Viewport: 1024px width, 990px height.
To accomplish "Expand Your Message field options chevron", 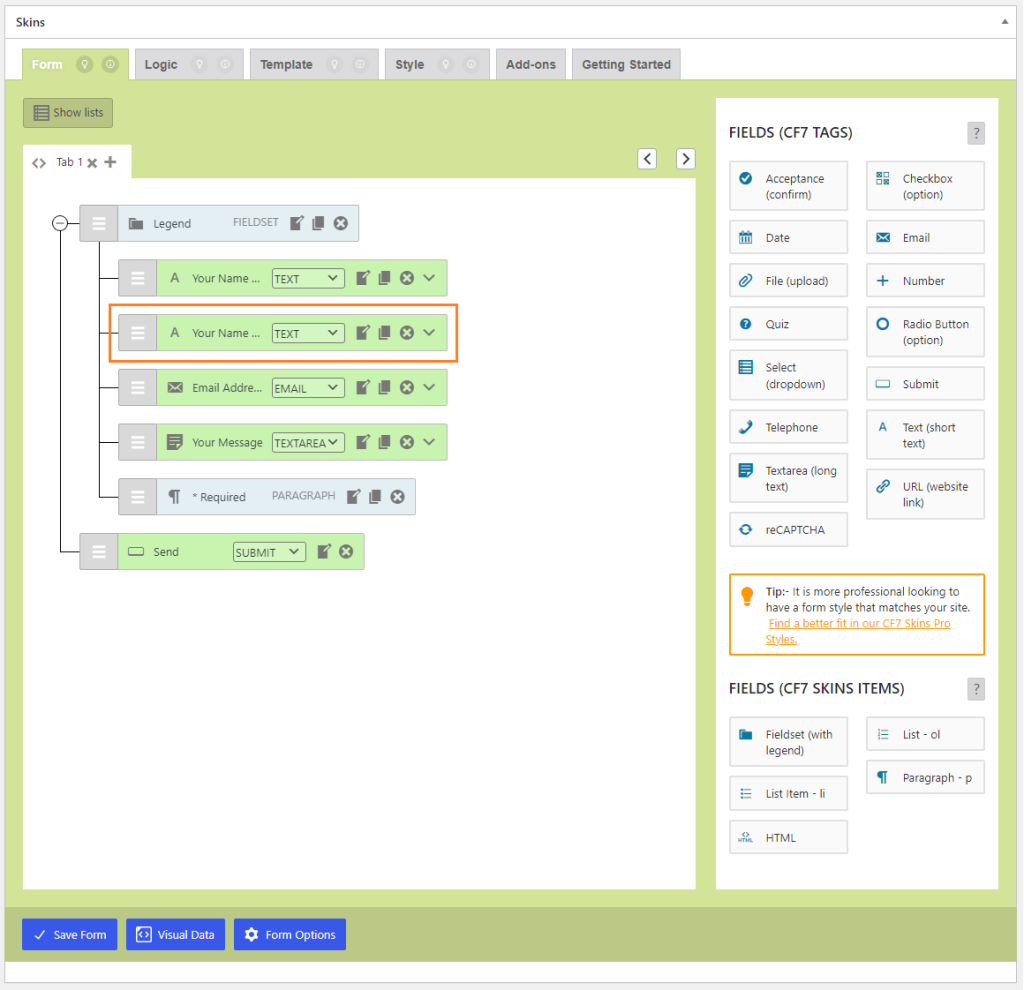I will coord(429,442).
